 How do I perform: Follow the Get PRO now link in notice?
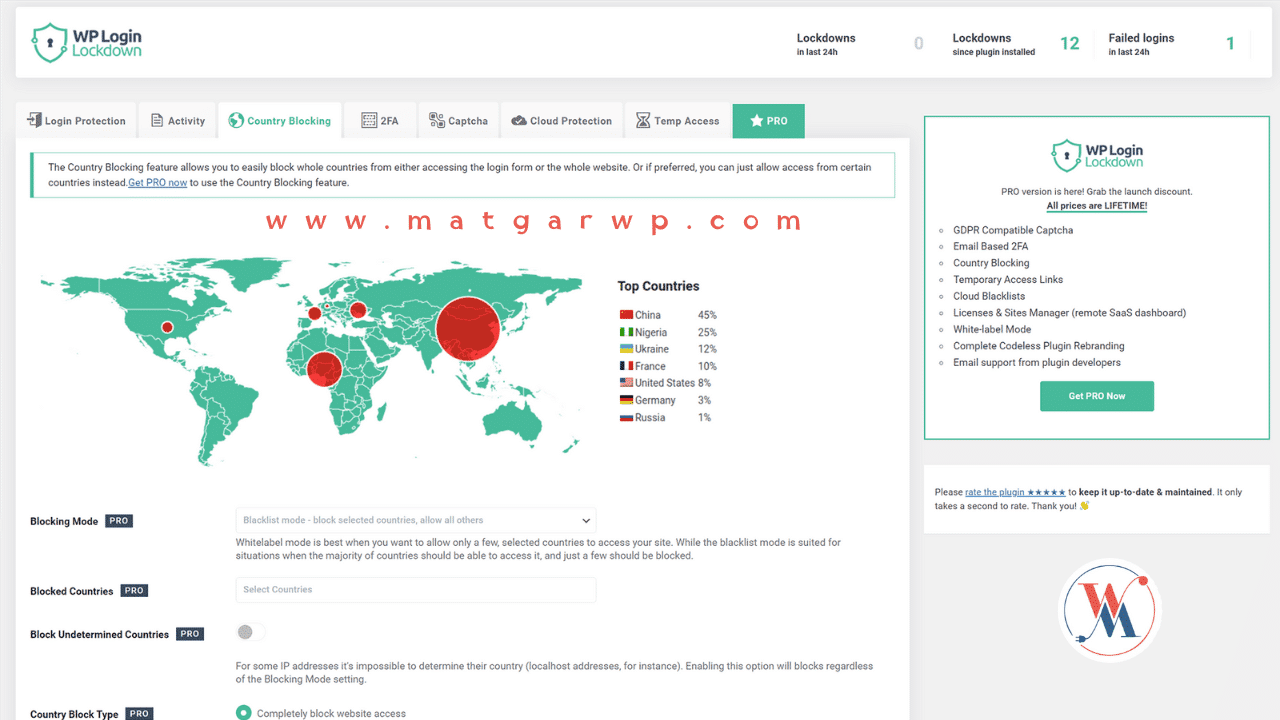tap(158, 183)
